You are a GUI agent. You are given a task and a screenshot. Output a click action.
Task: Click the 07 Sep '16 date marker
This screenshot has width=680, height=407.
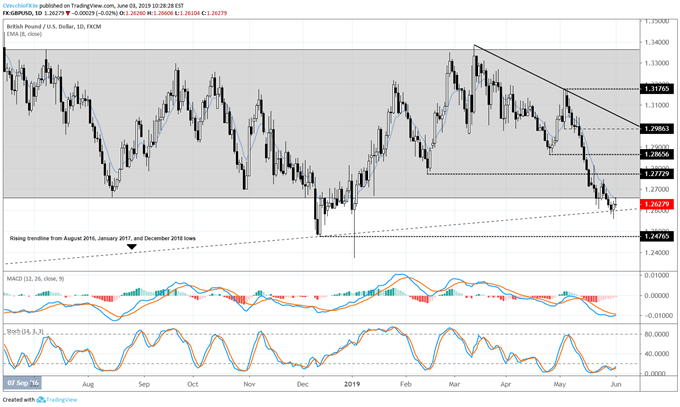(x=23, y=383)
